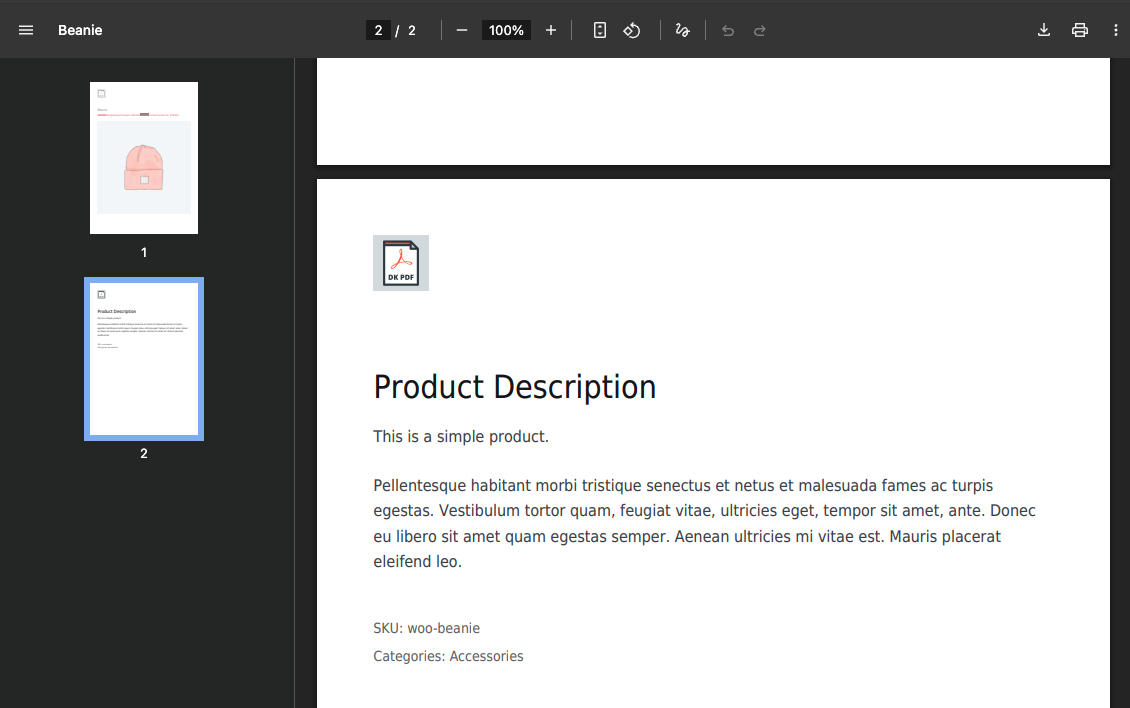Click the thumbnail label number 2
Image resolution: width=1130 pixels, height=708 pixels.
pos(144,453)
